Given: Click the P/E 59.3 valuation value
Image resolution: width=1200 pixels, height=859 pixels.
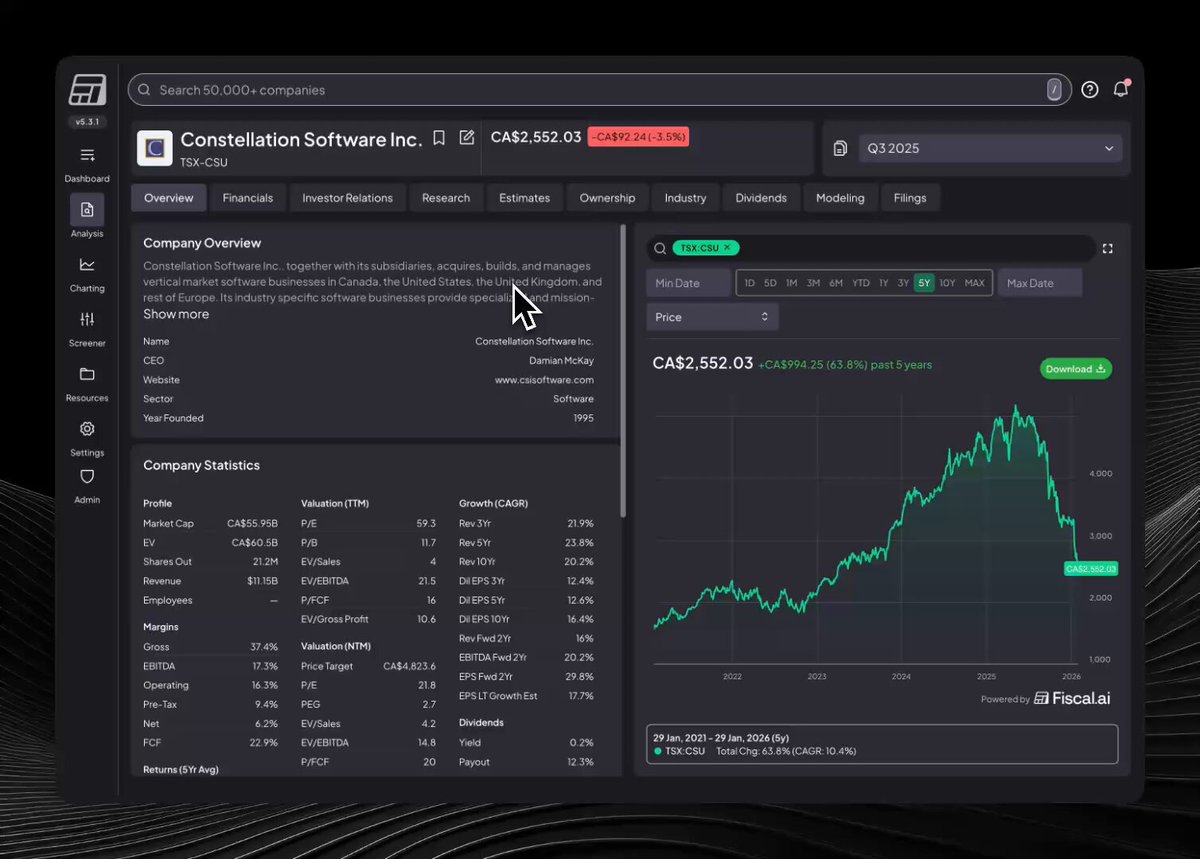Looking at the screenshot, I should click(426, 523).
